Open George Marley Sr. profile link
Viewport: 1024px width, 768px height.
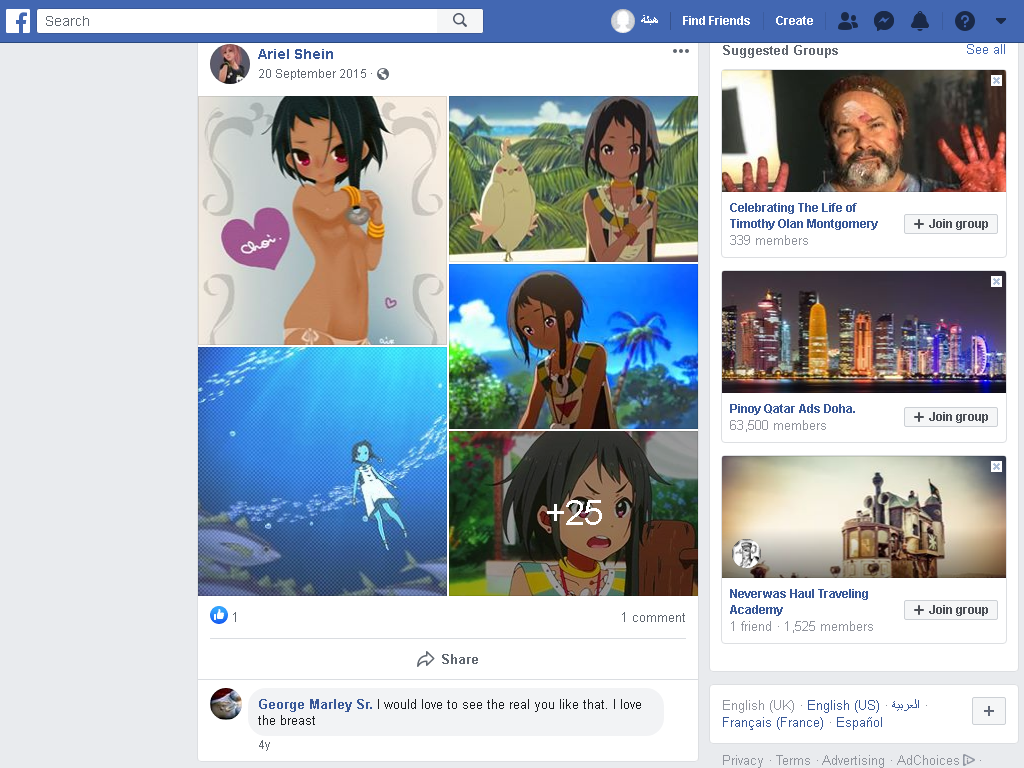click(315, 704)
